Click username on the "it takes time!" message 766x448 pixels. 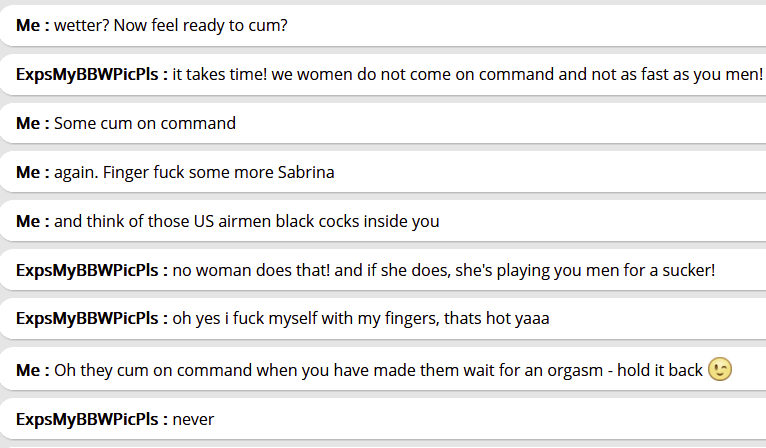tap(91, 74)
